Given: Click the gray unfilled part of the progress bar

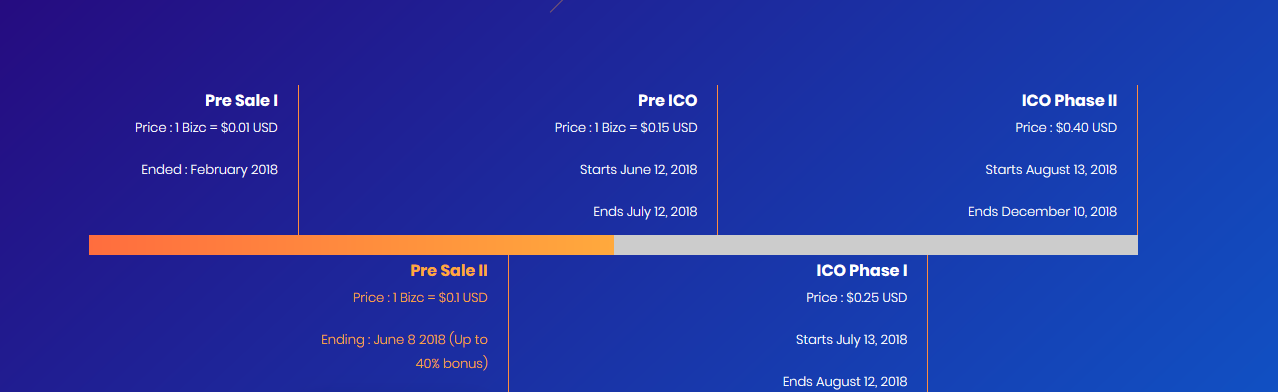Looking at the screenshot, I should (x=875, y=245).
